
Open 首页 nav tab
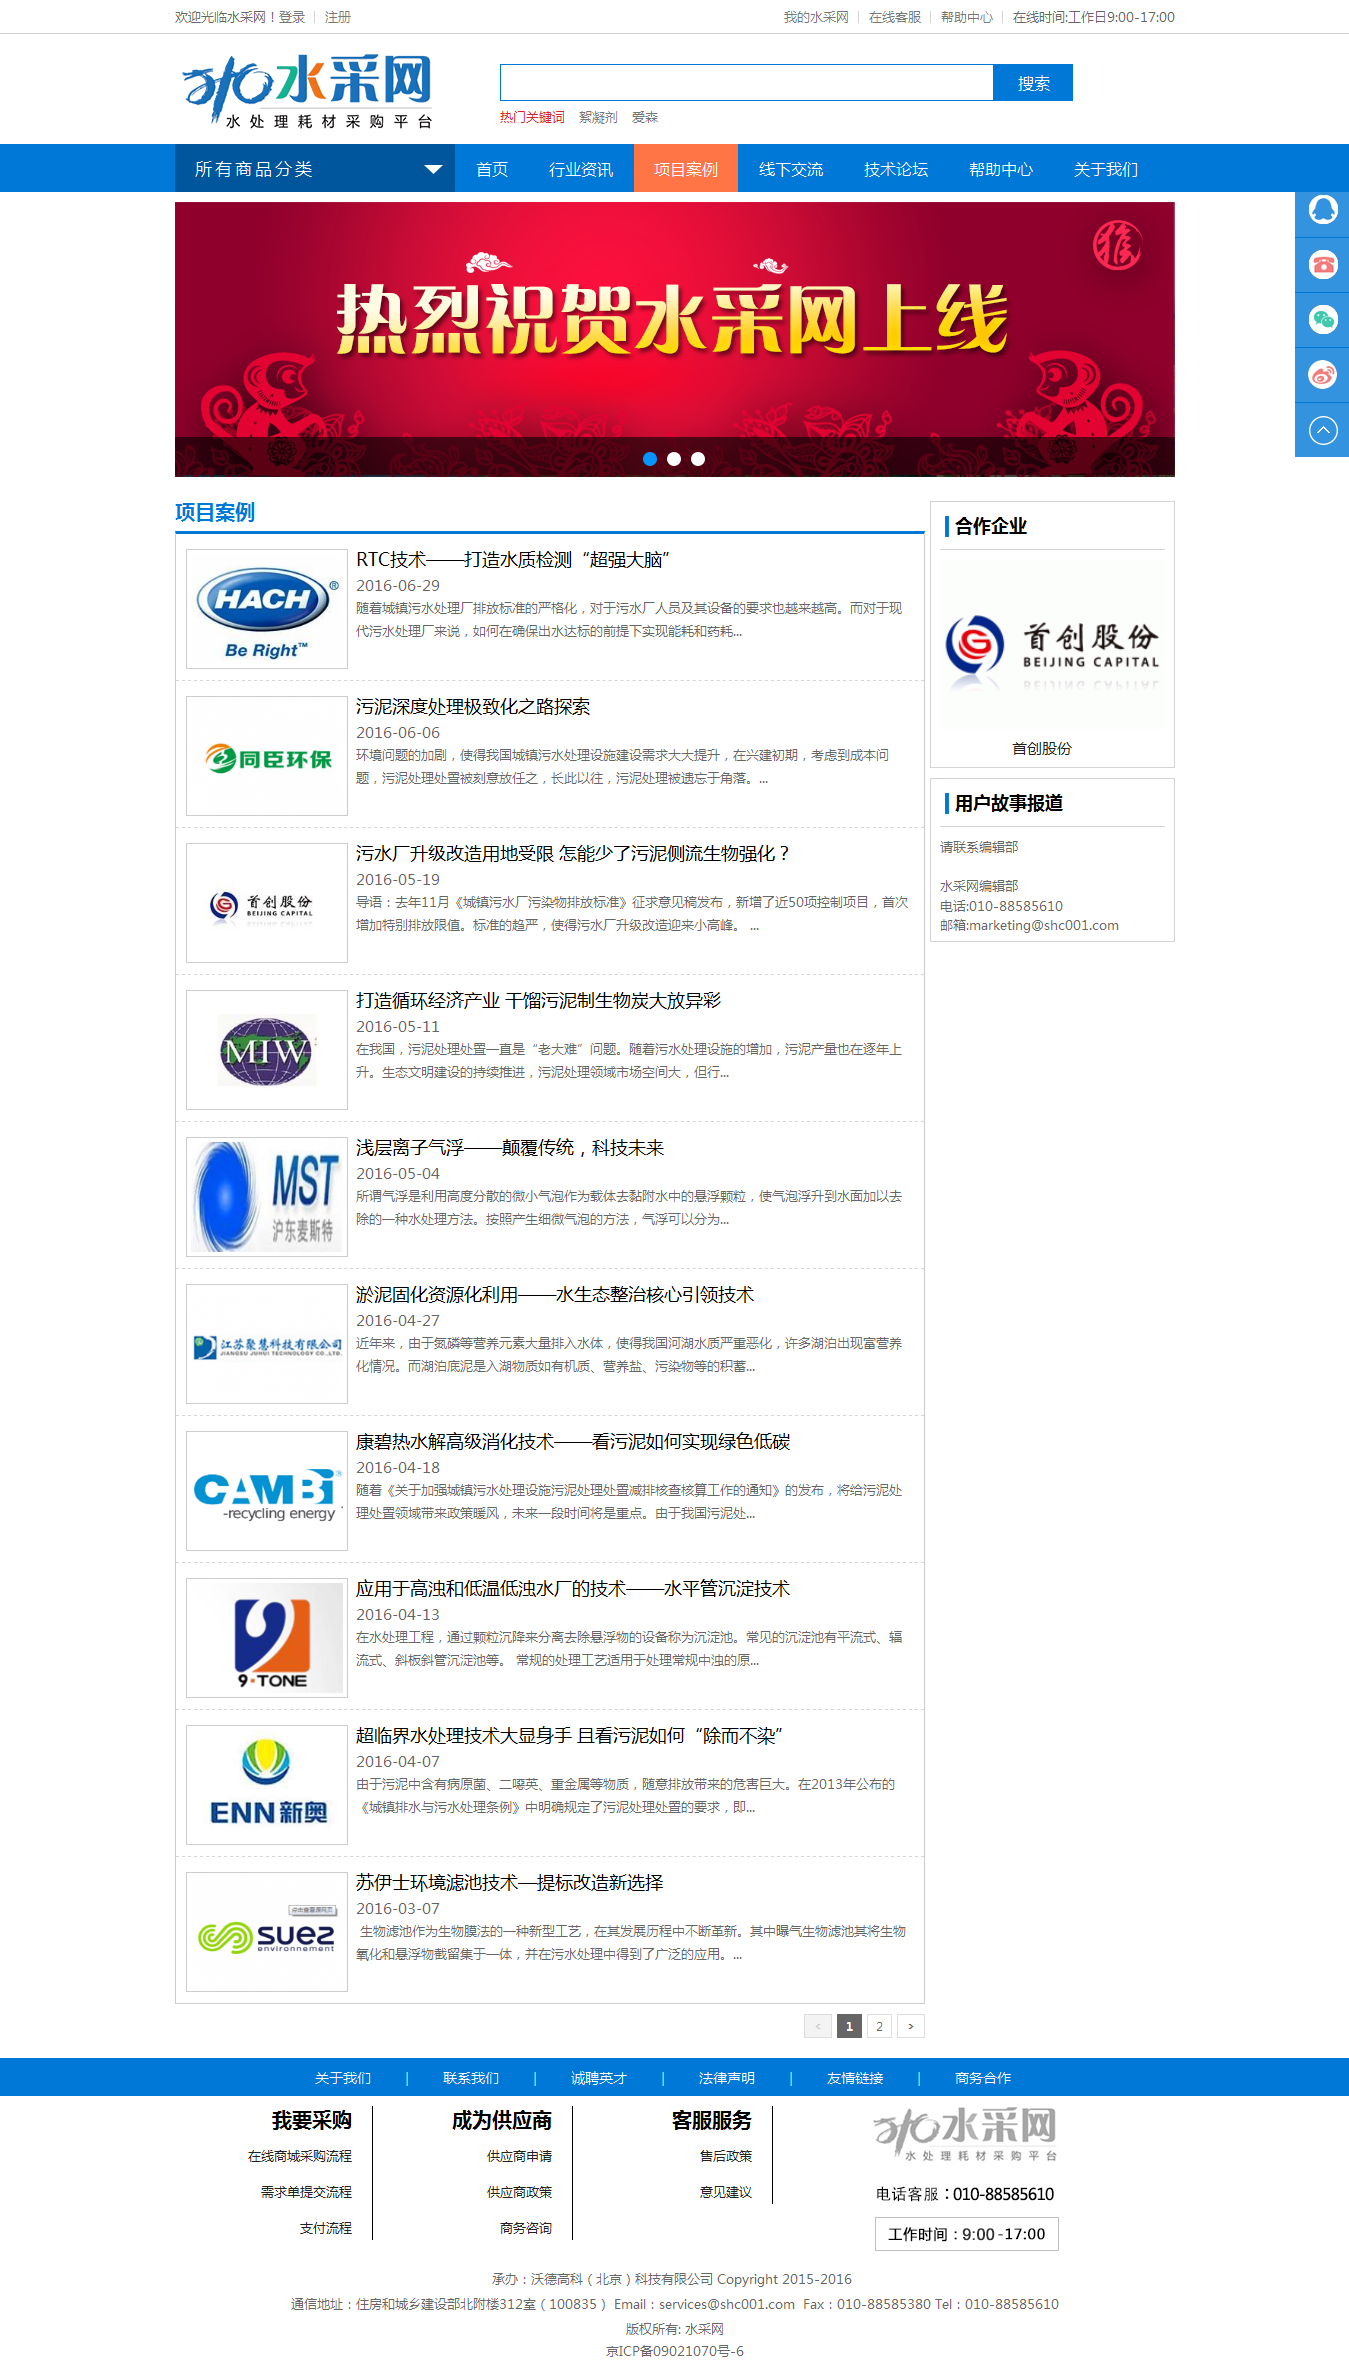click(x=492, y=169)
